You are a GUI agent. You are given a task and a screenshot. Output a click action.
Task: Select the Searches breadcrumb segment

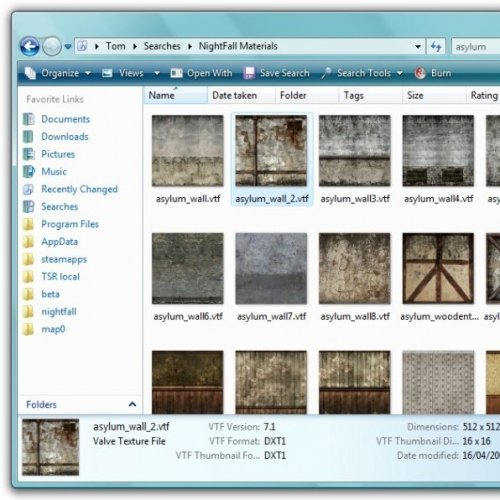(162, 46)
